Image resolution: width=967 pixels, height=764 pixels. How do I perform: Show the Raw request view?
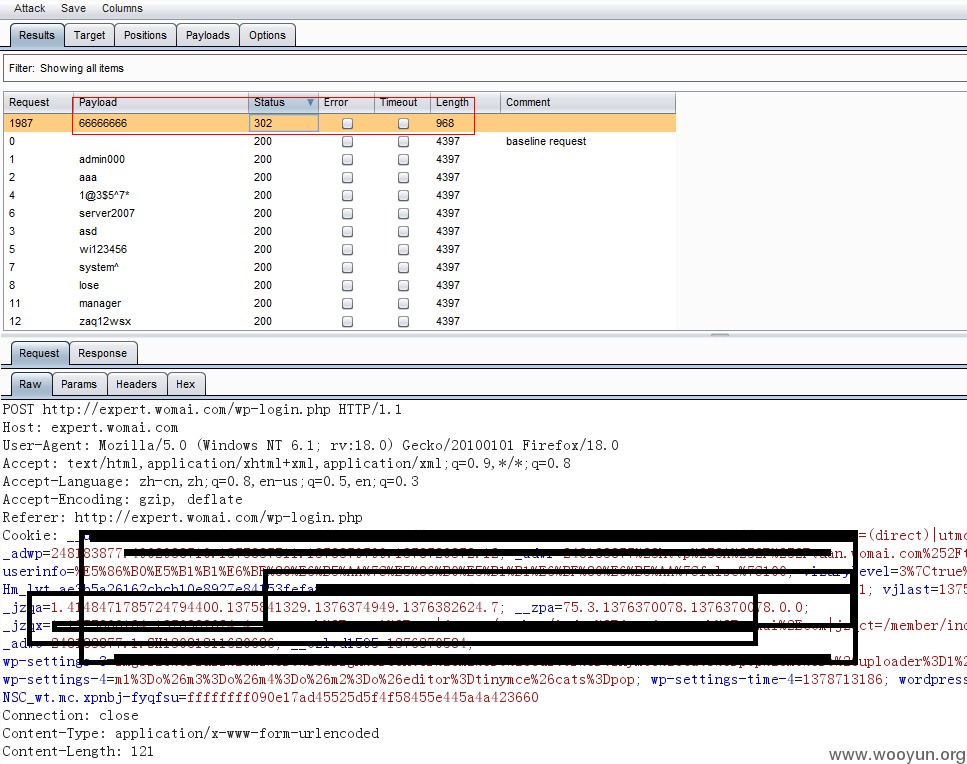pyautogui.click(x=30, y=384)
